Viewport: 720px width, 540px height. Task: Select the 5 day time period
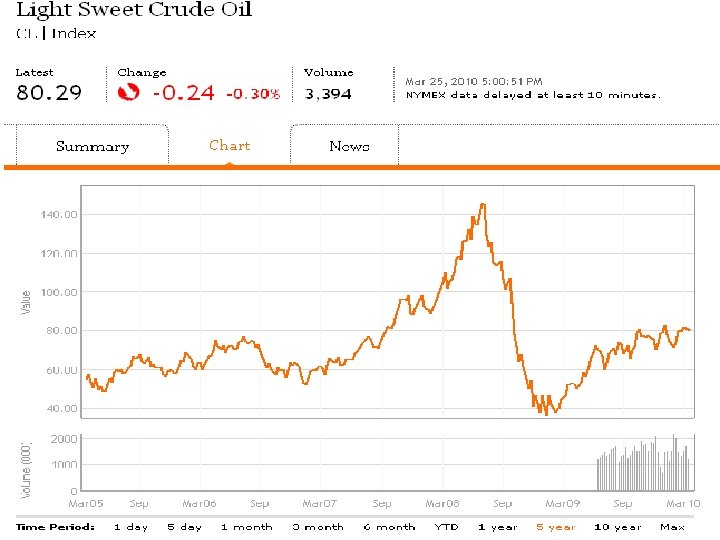[184, 527]
